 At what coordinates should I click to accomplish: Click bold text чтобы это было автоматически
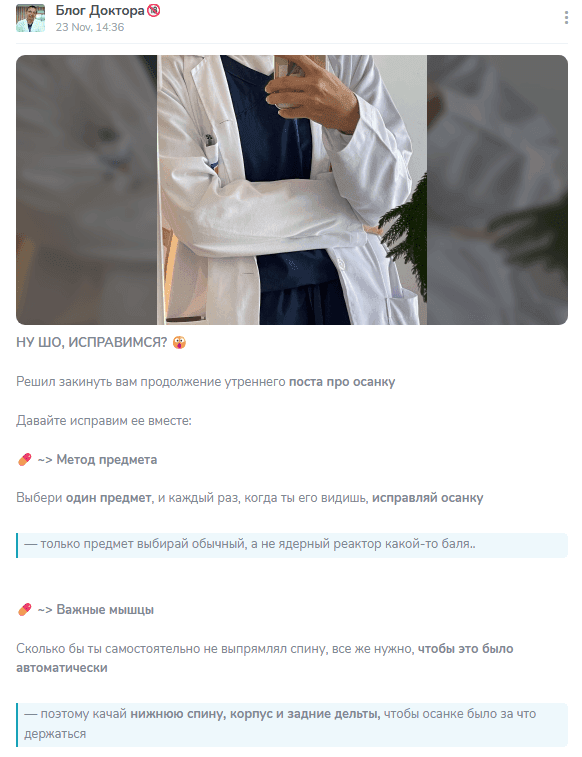pyautogui.click(x=264, y=658)
